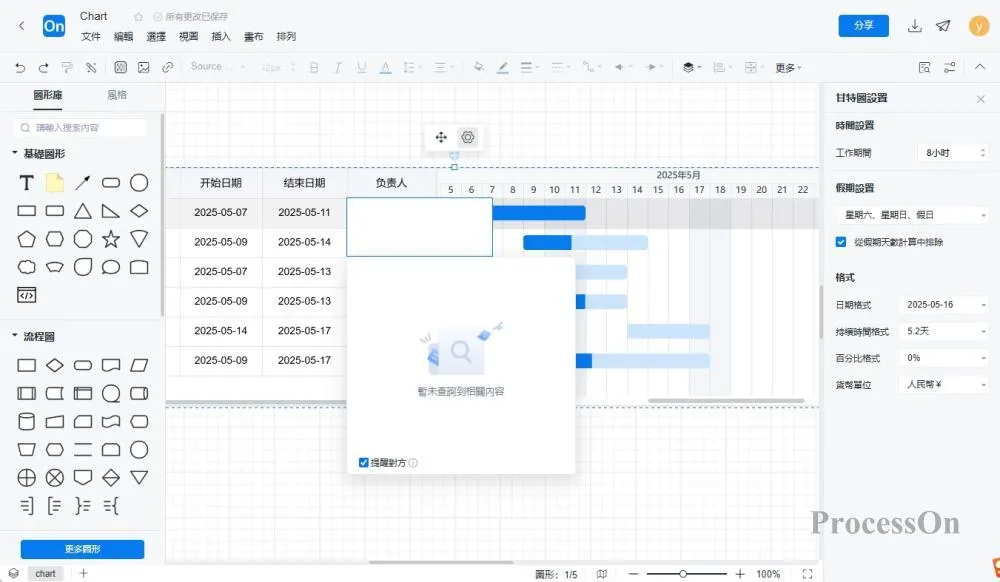This screenshot has width=1000, height=582.
Task: Select the pentagon shape
Action: [x=26, y=239]
